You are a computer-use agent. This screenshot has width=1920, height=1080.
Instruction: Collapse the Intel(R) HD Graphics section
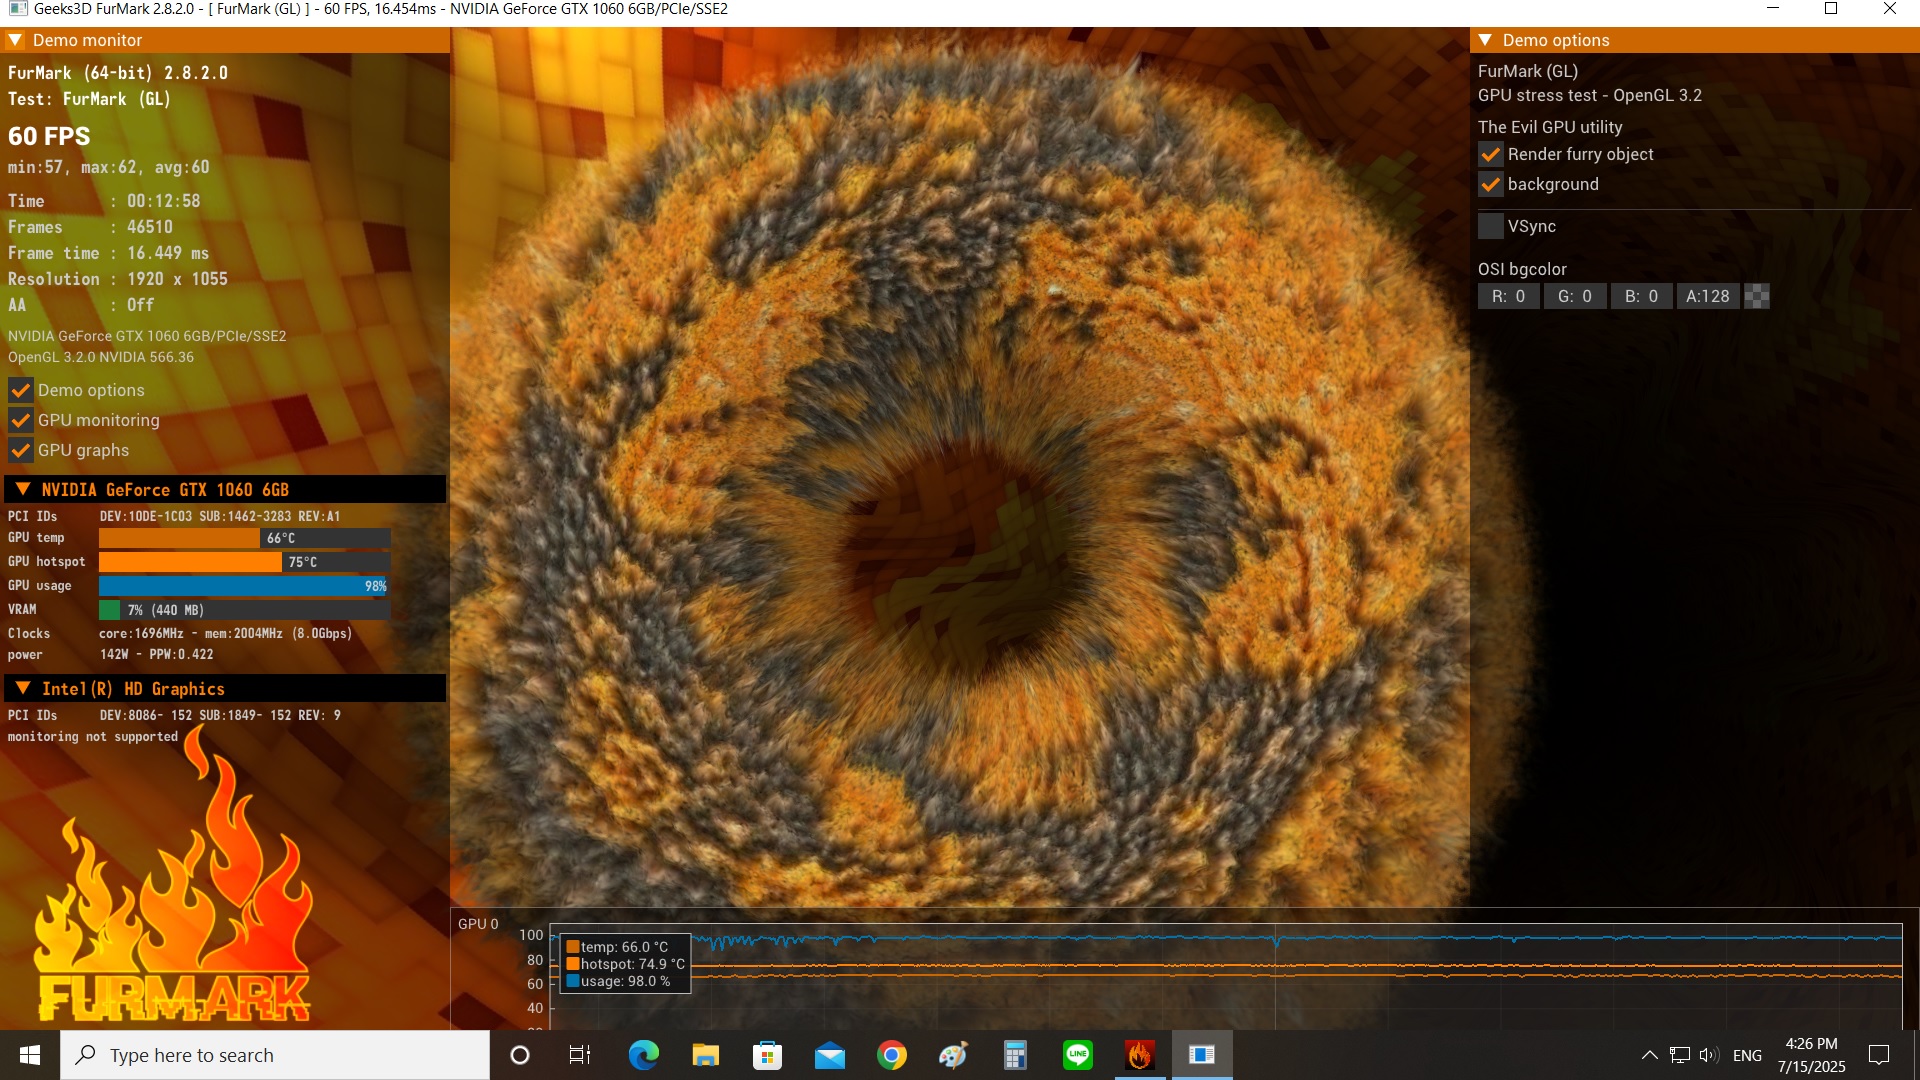[23, 688]
